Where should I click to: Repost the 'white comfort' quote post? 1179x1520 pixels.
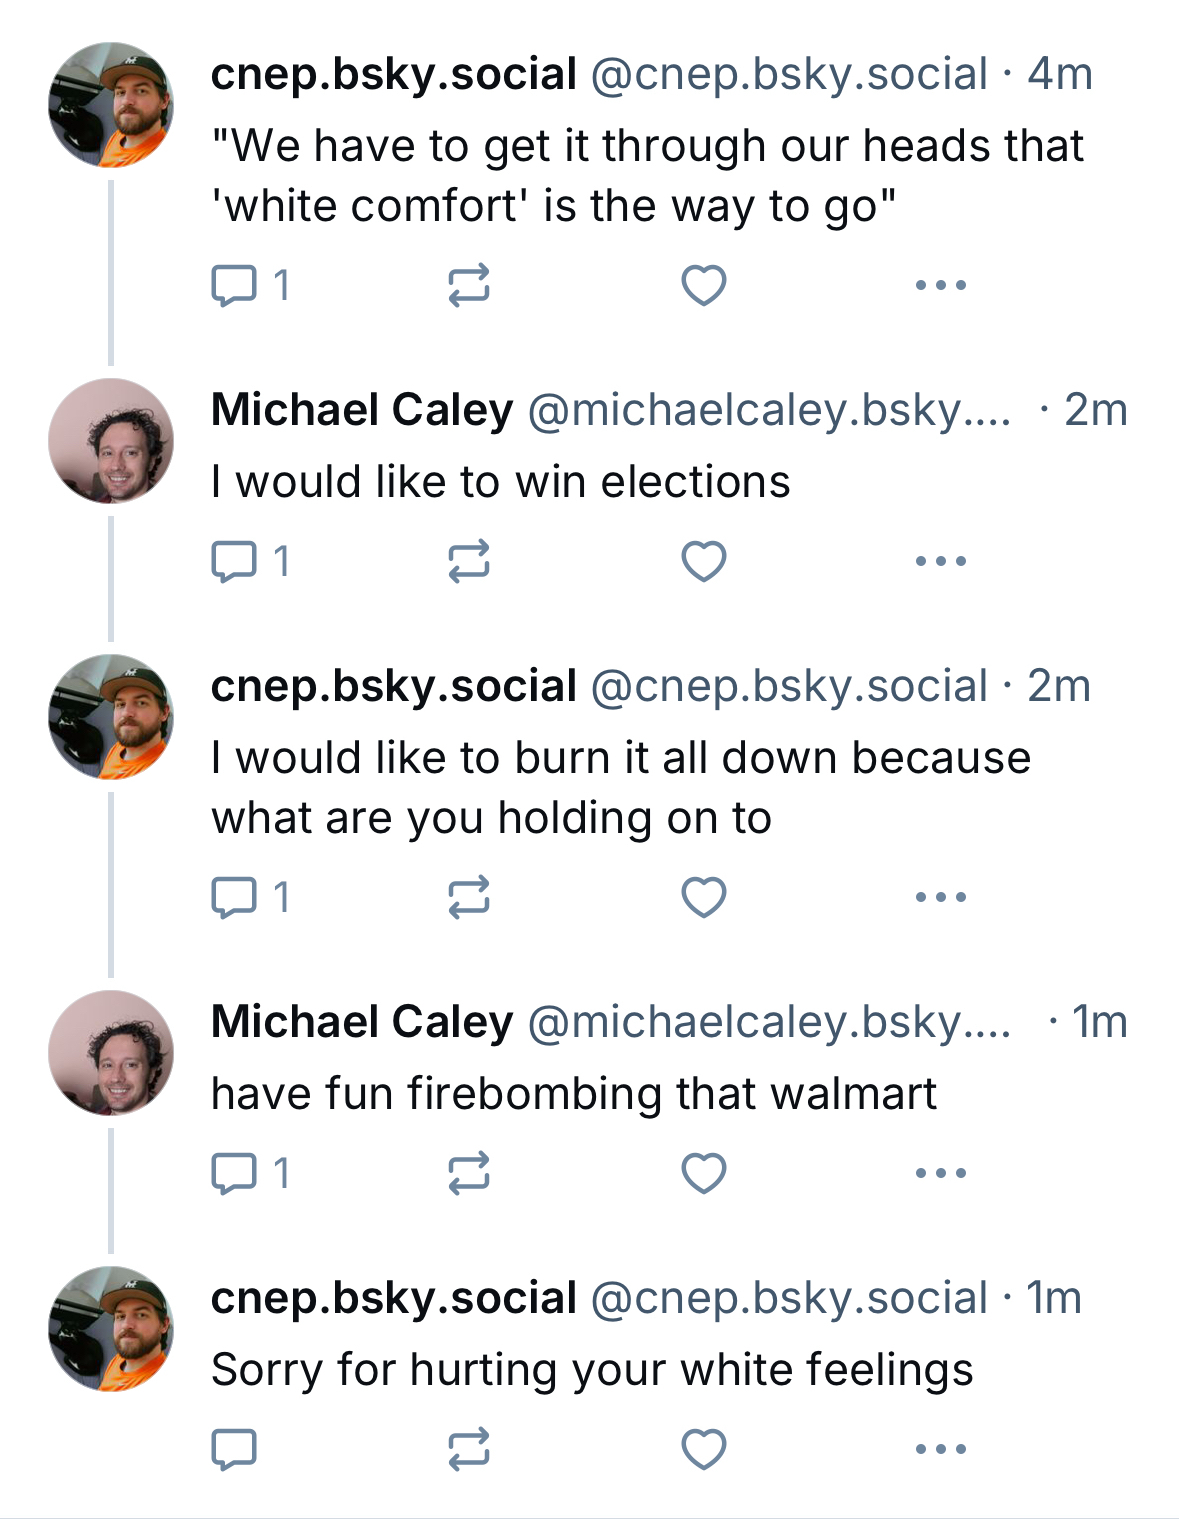point(468,286)
